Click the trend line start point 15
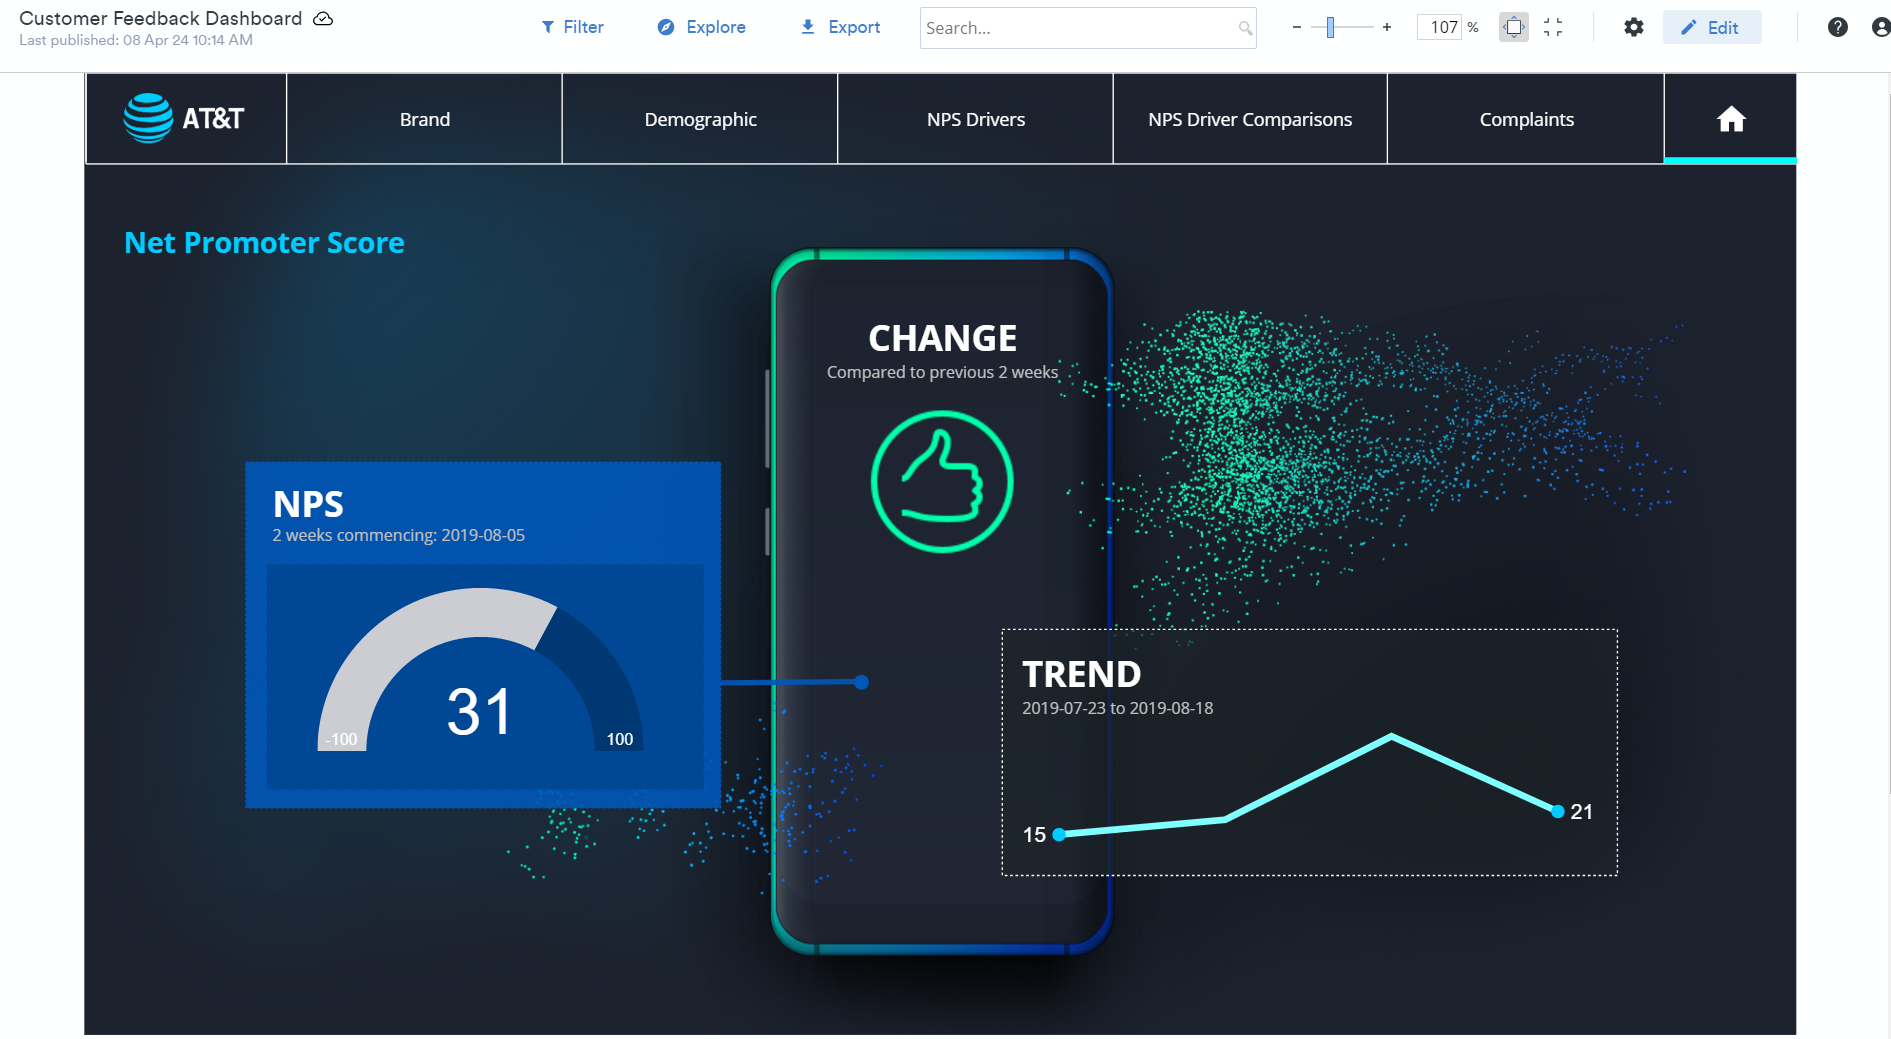Image resolution: width=1891 pixels, height=1039 pixels. point(1059,834)
